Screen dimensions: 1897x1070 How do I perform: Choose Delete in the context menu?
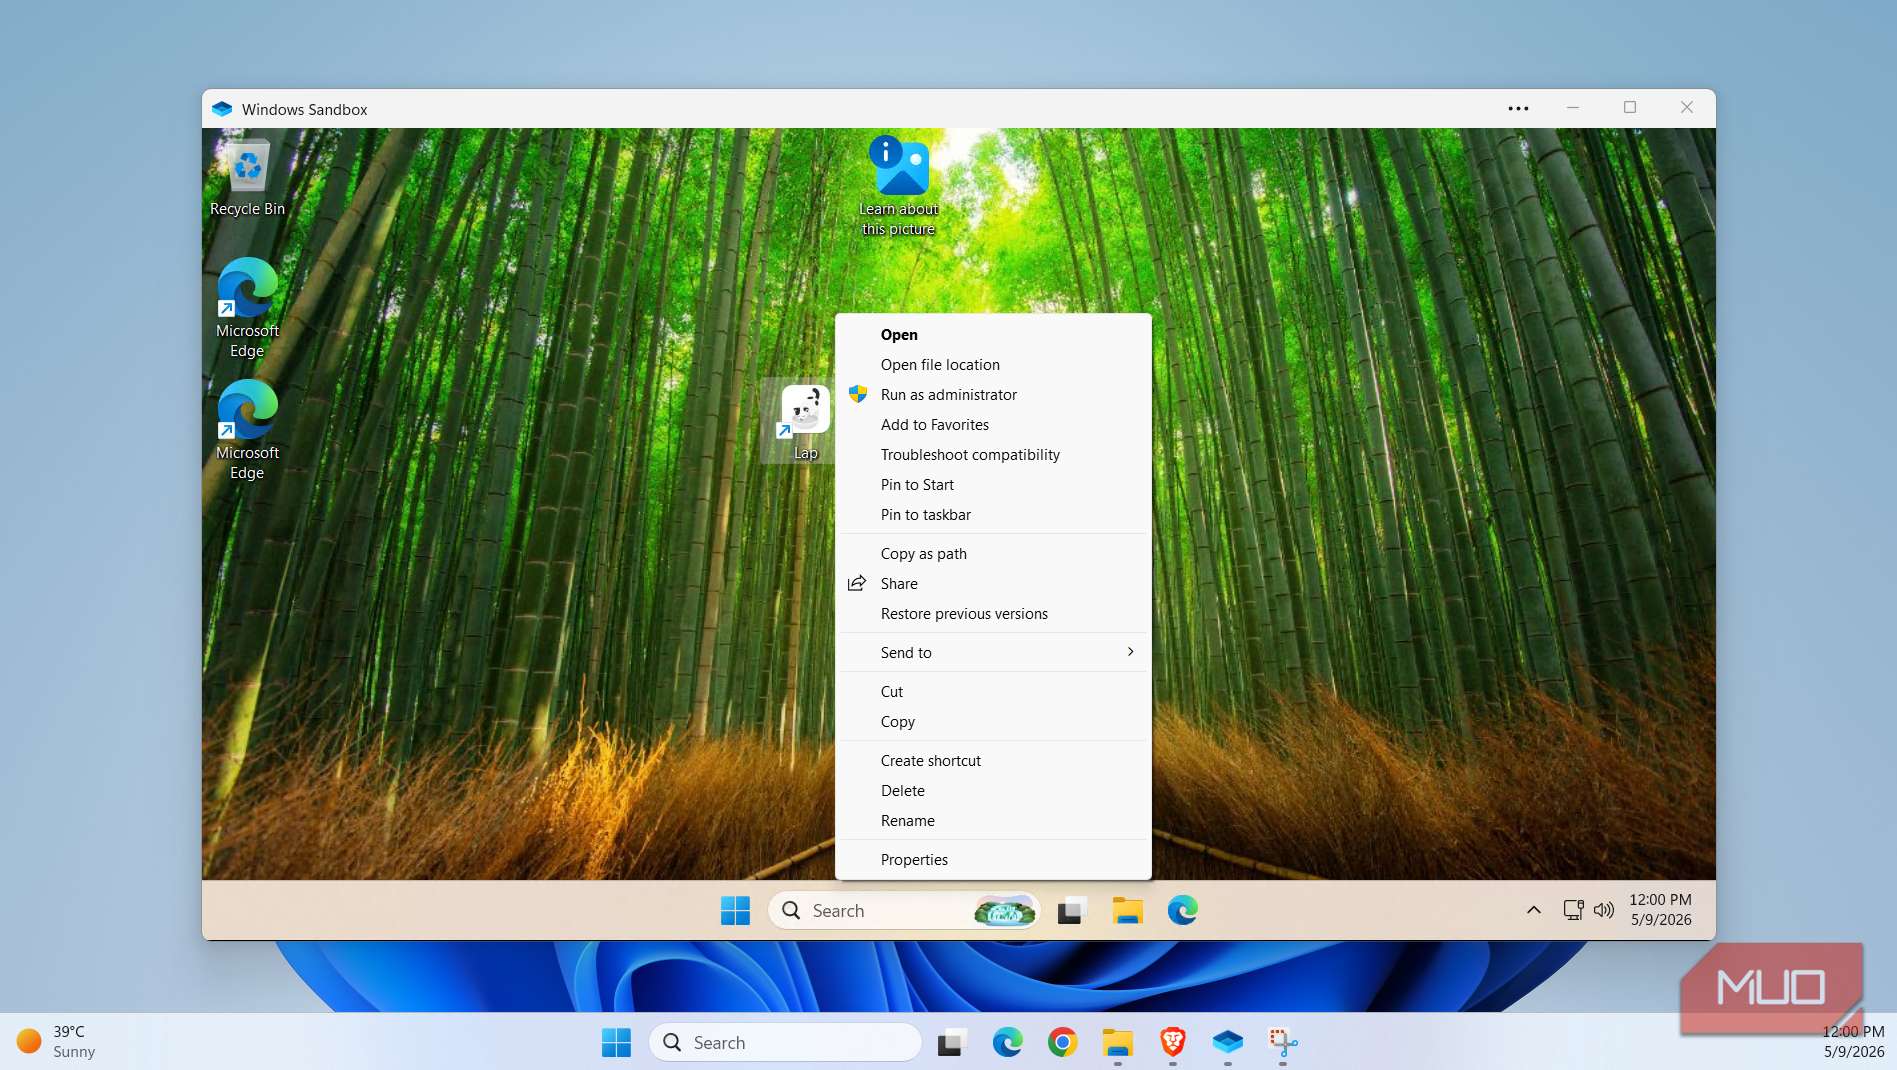pyautogui.click(x=993, y=791)
